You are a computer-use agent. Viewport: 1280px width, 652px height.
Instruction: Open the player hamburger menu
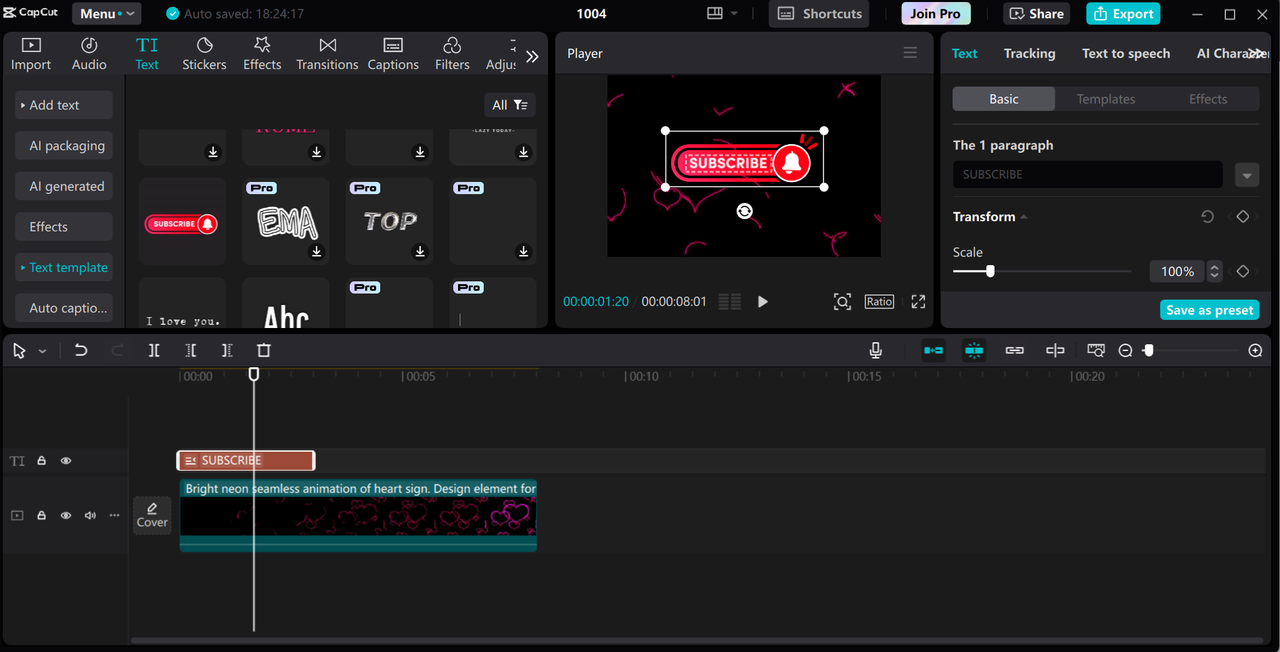coord(910,53)
